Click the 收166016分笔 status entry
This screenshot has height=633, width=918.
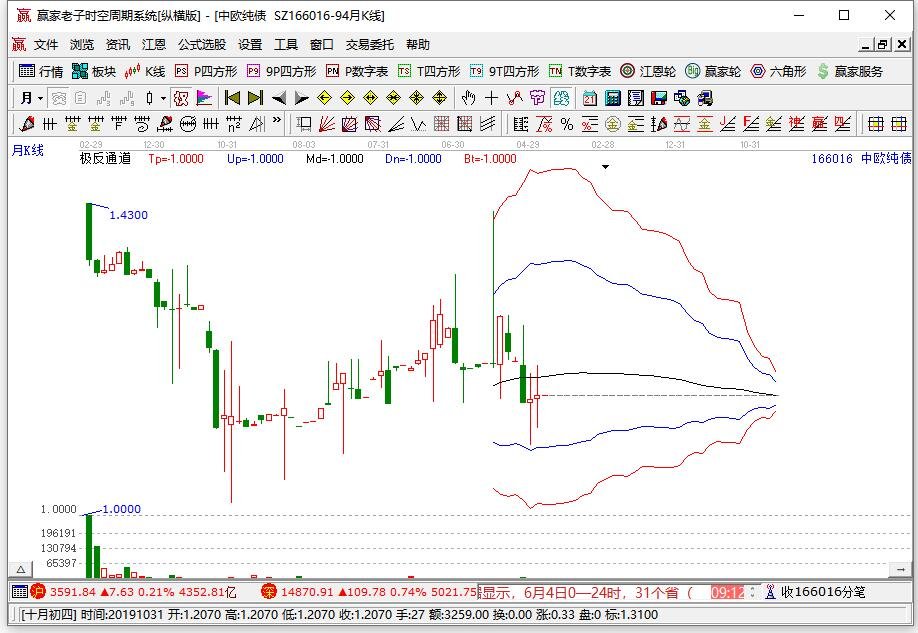tap(815, 592)
